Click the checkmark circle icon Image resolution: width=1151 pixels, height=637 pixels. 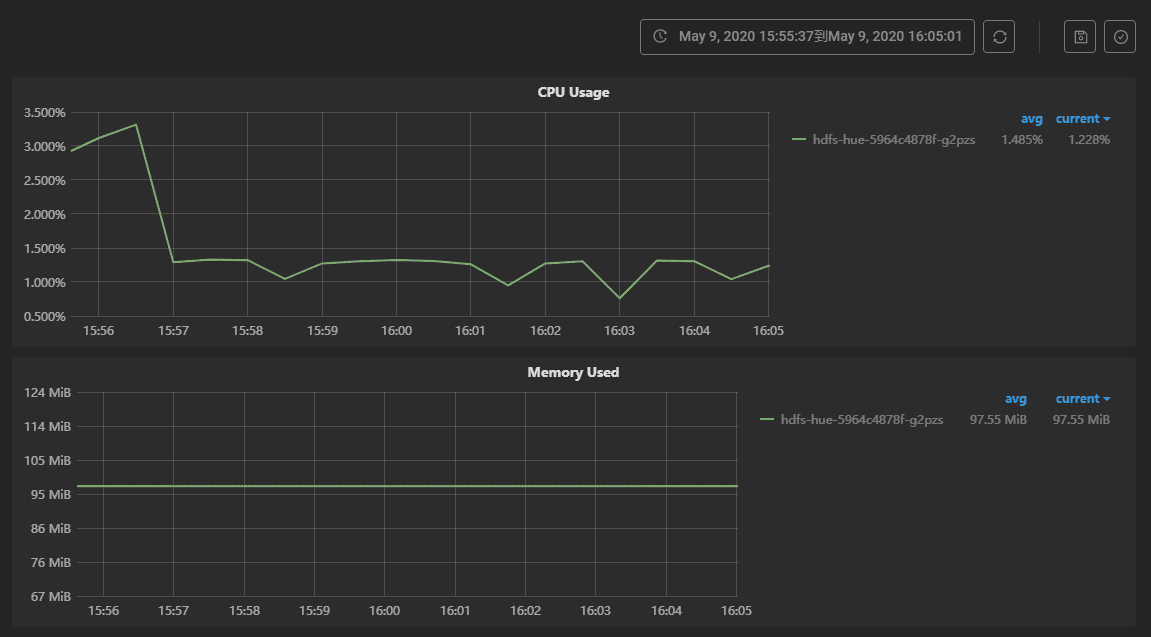(x=1120, y=37)
